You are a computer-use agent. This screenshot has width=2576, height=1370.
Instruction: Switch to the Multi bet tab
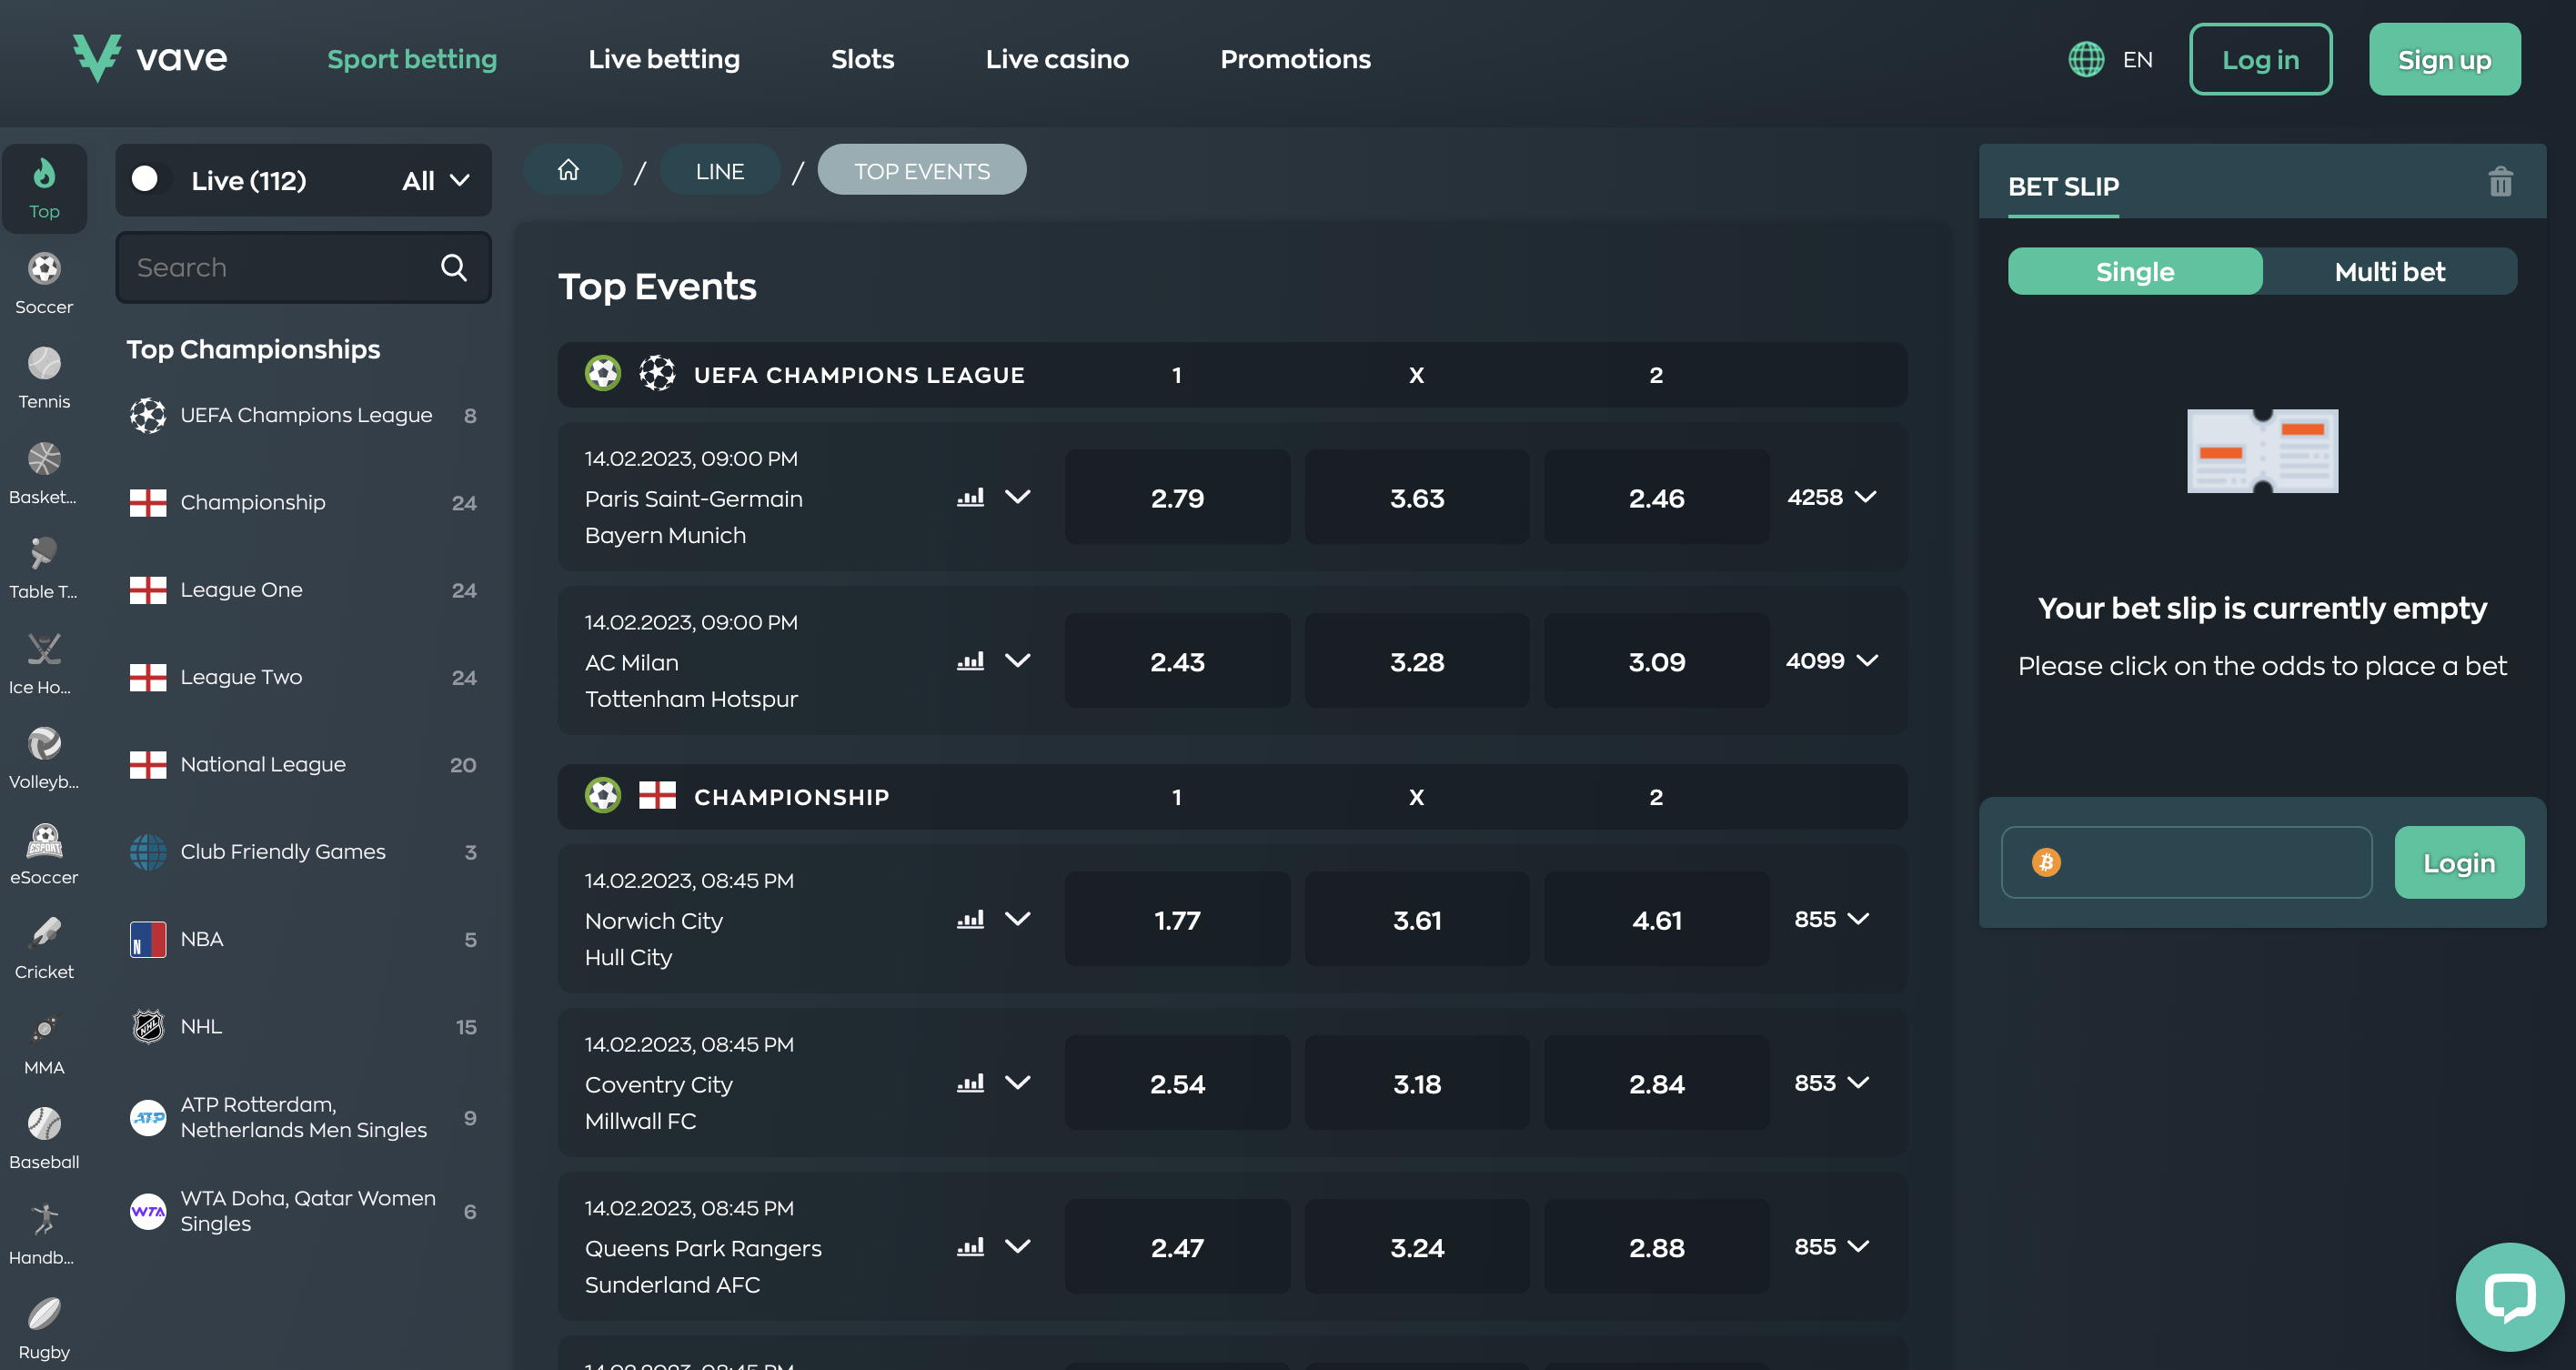point(2389,271)
